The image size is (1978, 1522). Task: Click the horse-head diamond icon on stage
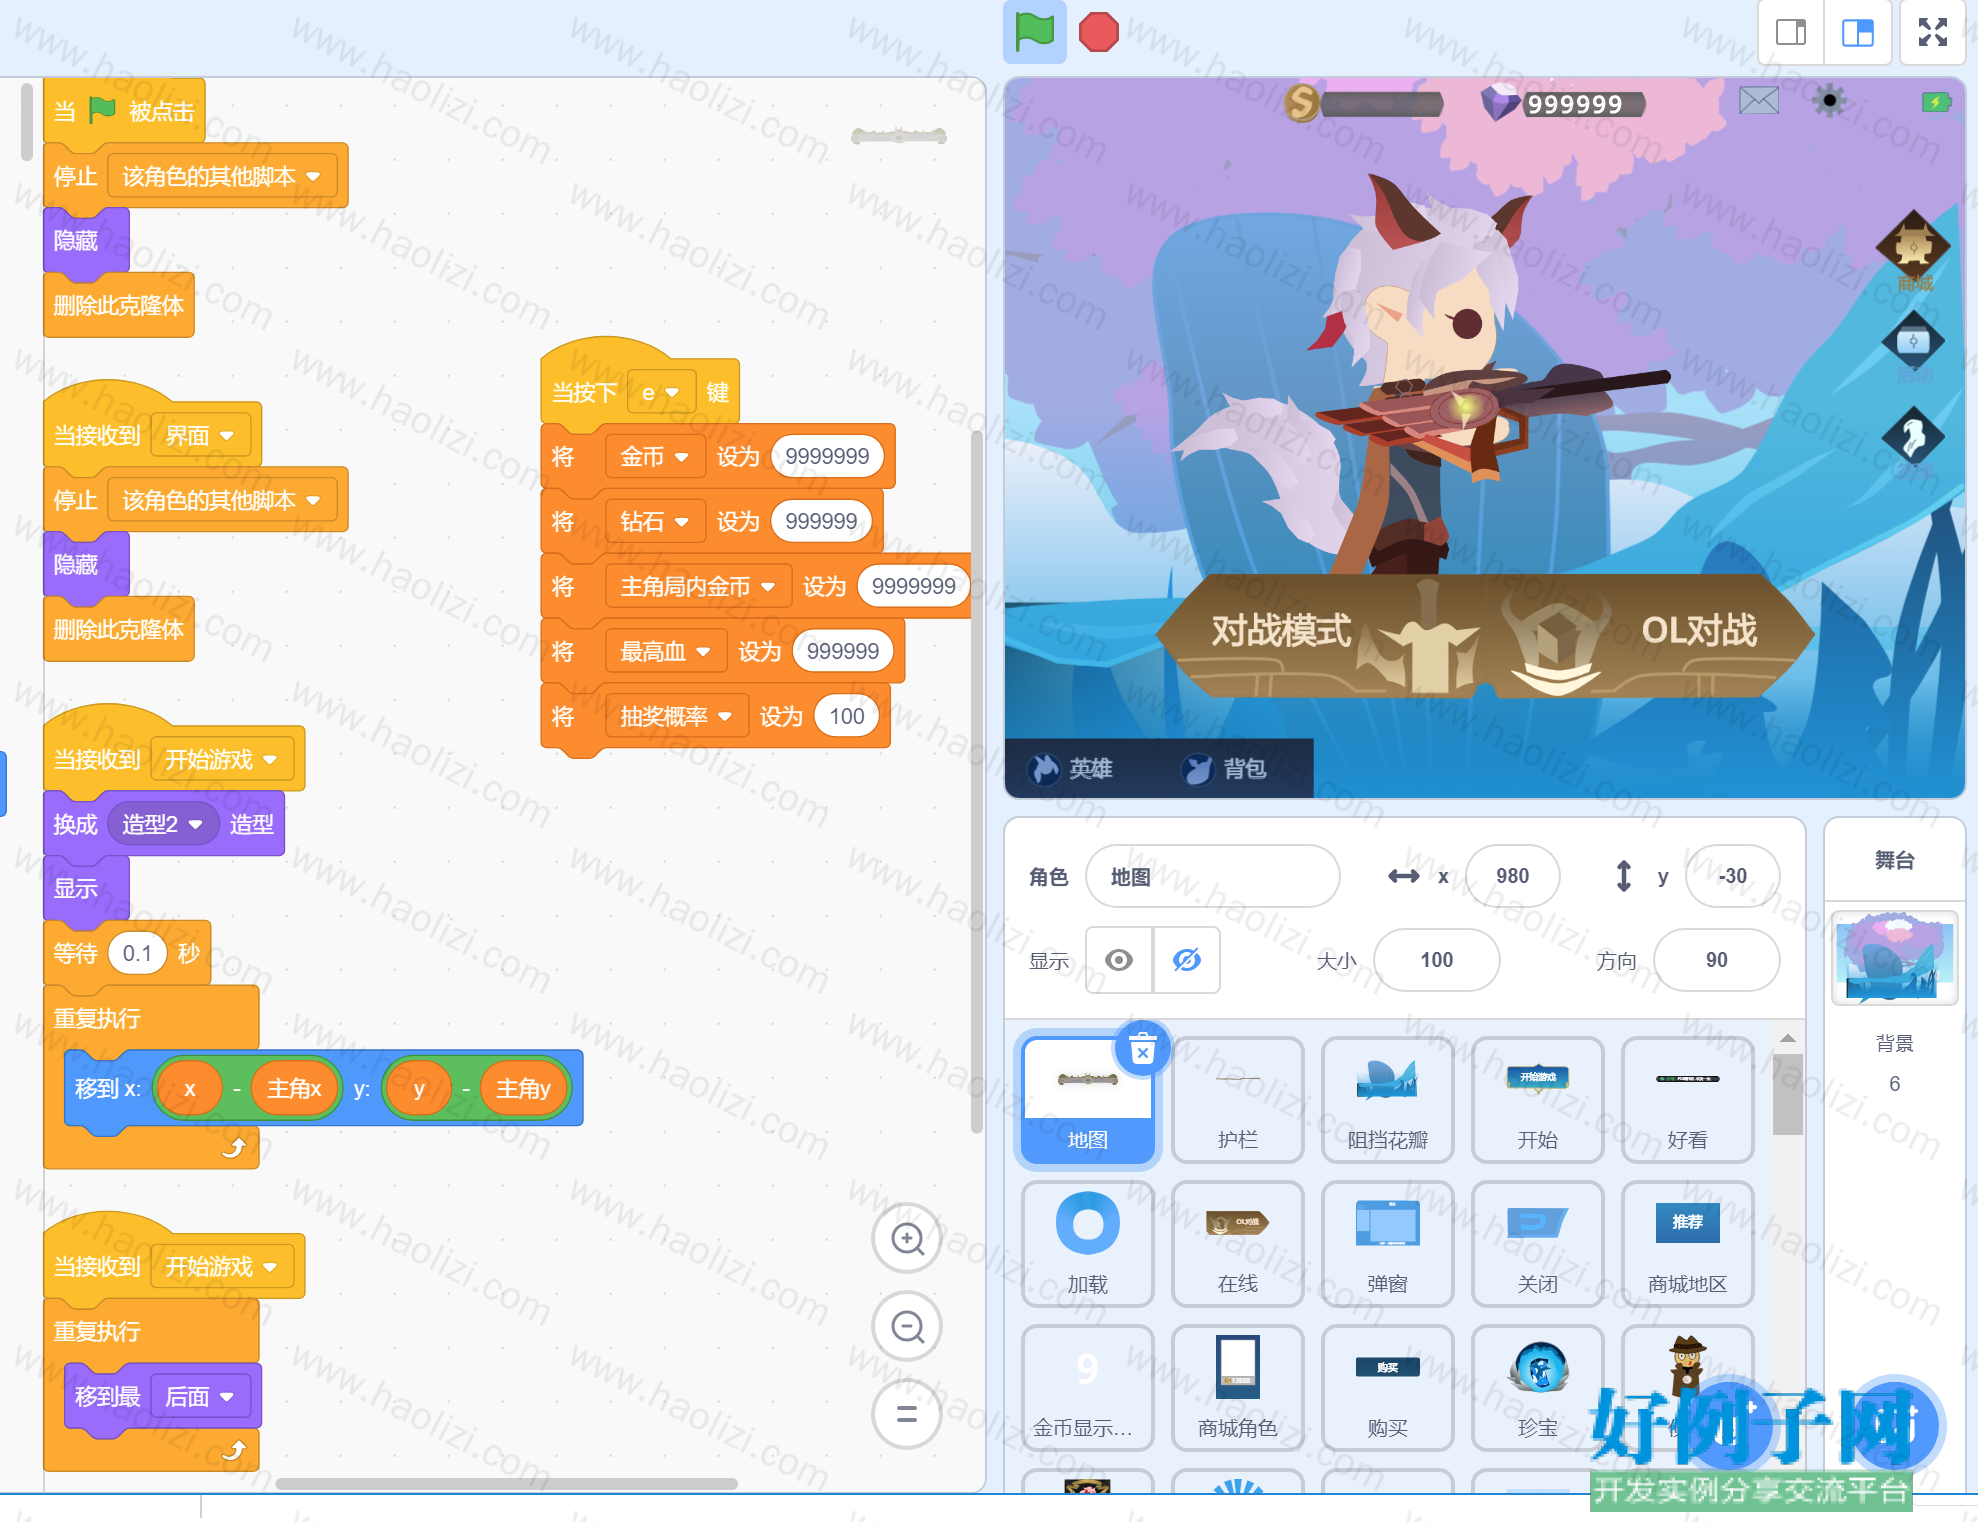point(1913,437)
